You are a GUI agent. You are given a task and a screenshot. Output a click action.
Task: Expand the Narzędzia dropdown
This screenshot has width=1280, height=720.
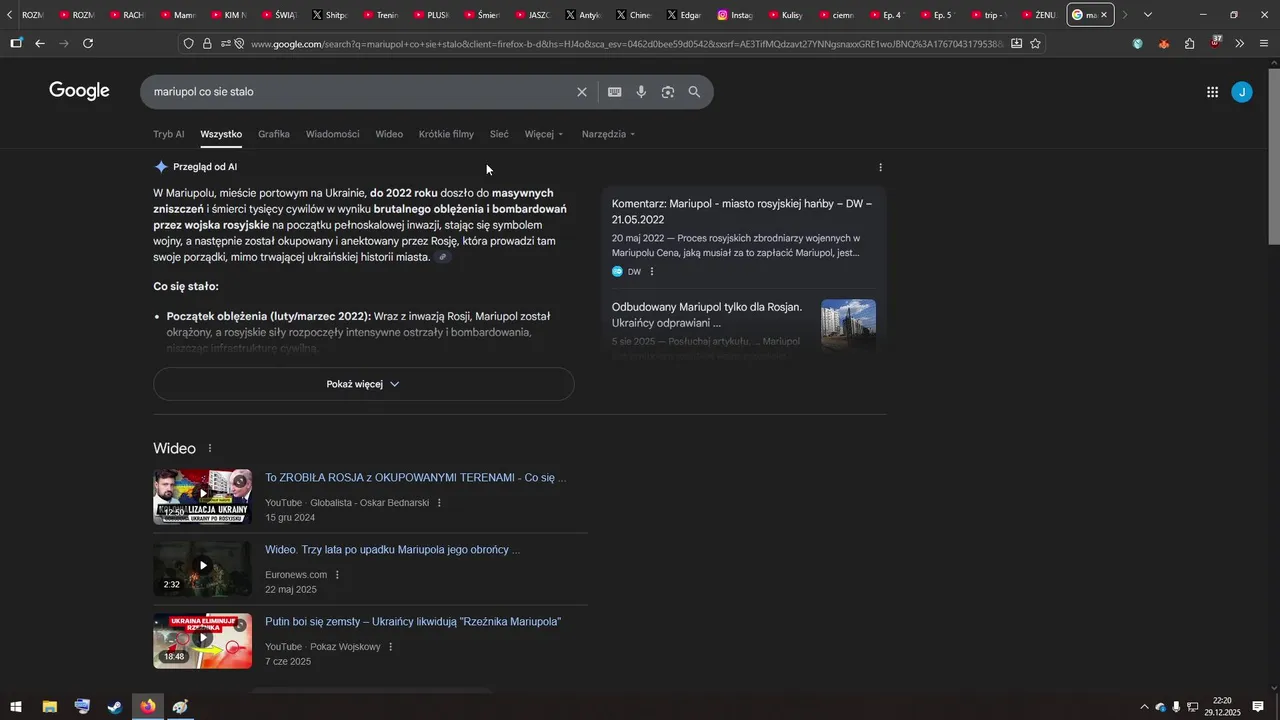[x=608, y=134]
